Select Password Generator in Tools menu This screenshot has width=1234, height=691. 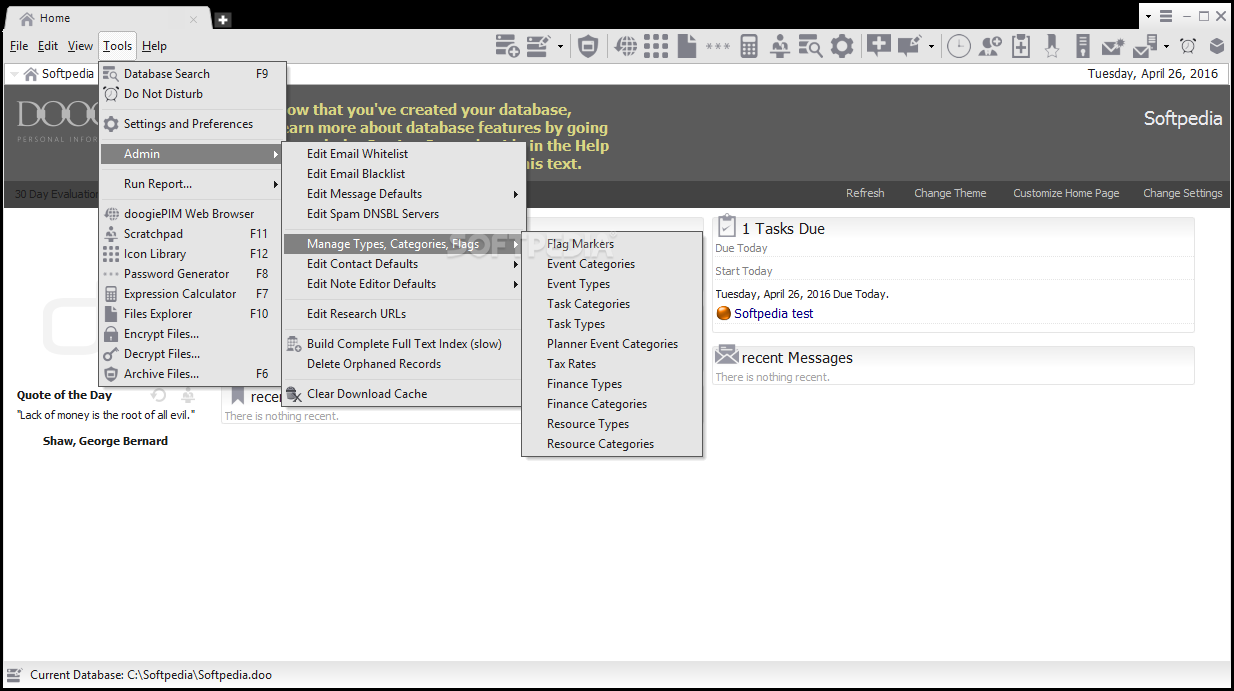coord(192,274)
